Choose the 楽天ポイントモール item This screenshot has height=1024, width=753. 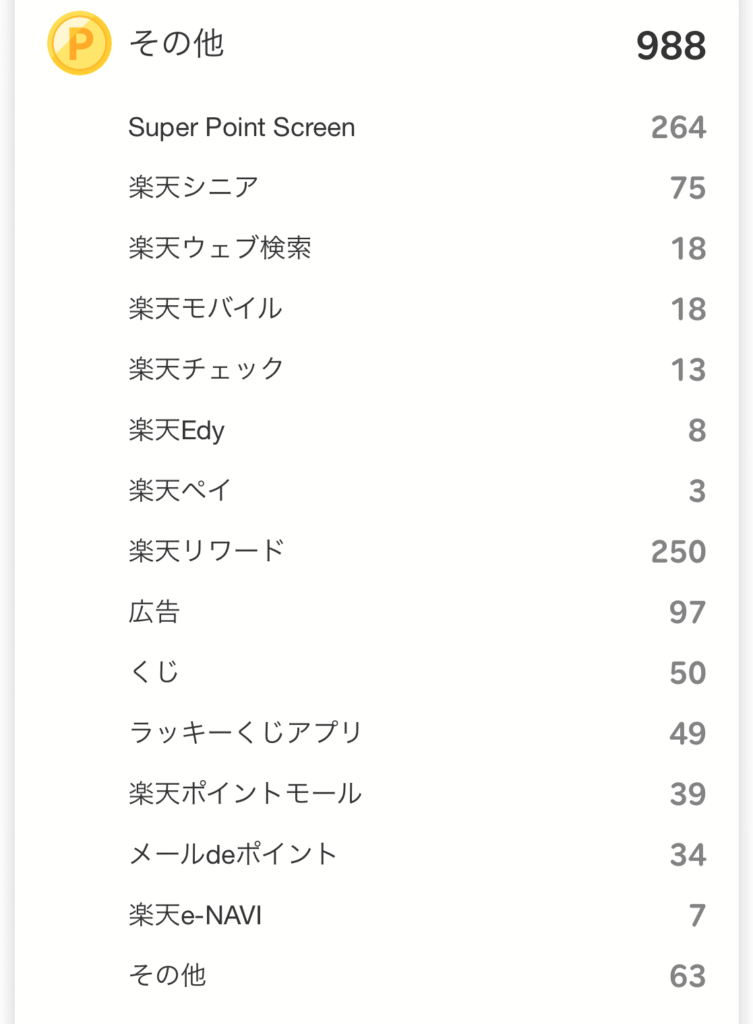(x=417, y=794)
